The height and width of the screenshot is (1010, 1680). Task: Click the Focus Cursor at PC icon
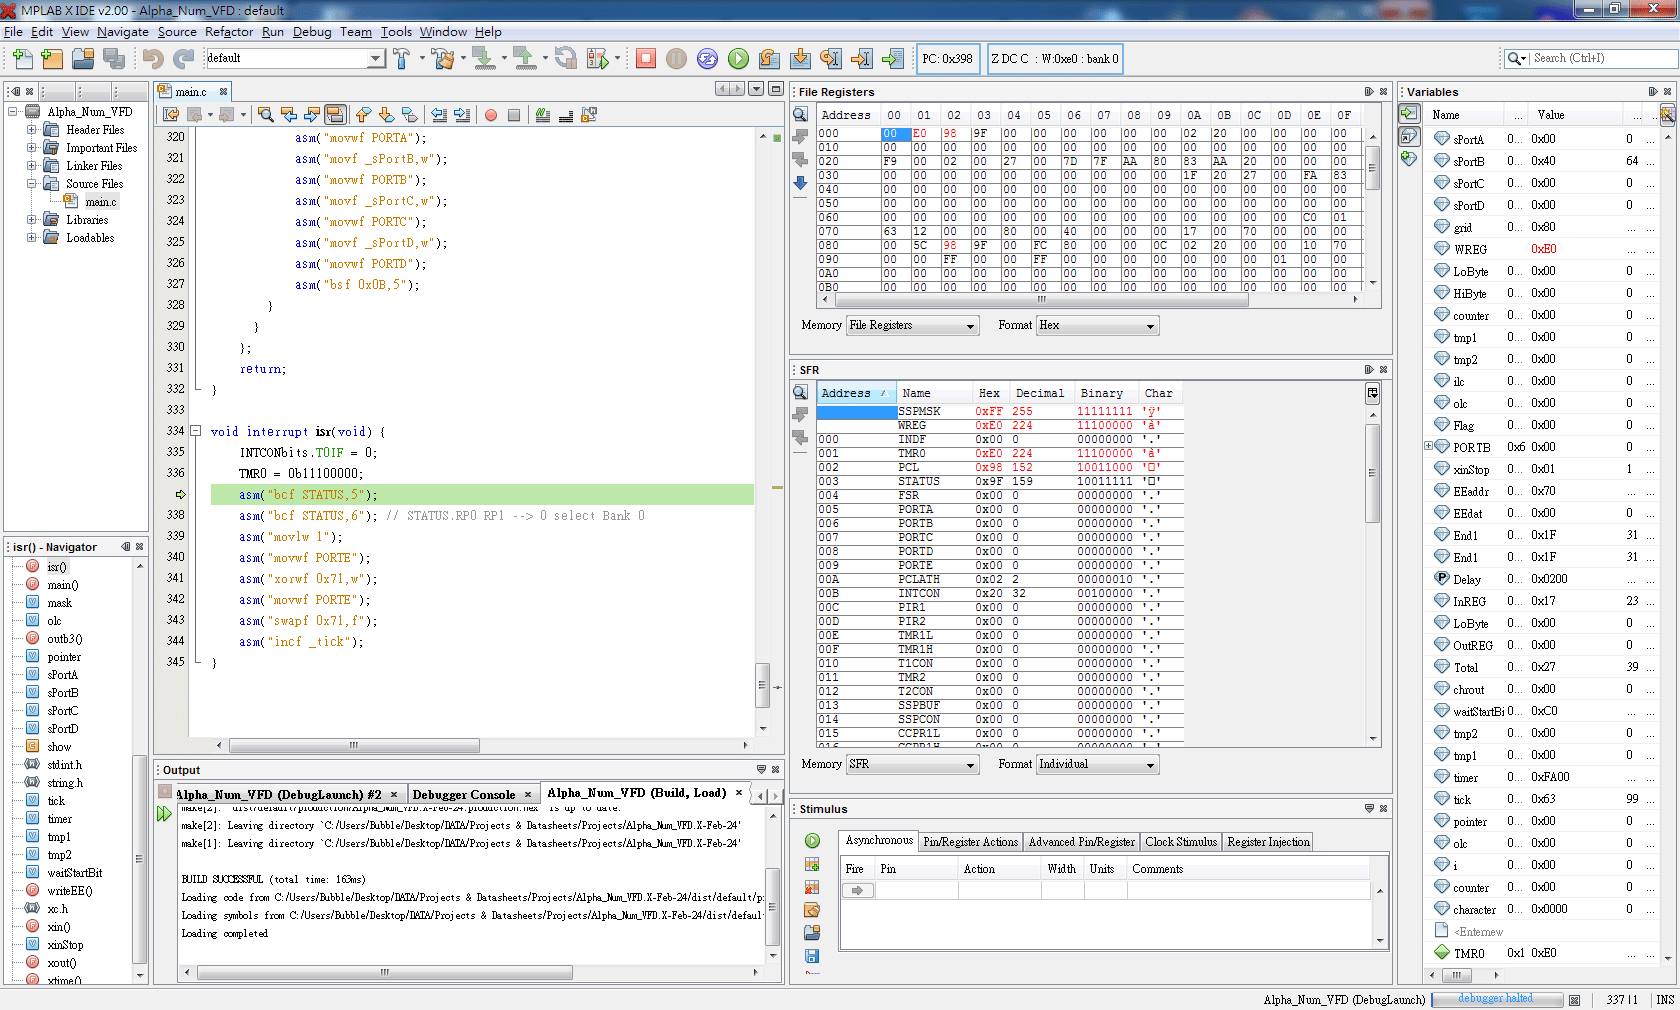point(893,58)
